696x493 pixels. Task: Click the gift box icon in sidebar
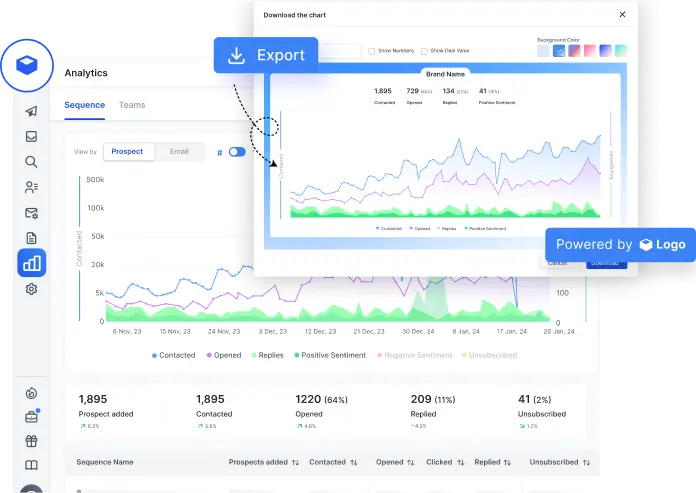tap(32, 441)
